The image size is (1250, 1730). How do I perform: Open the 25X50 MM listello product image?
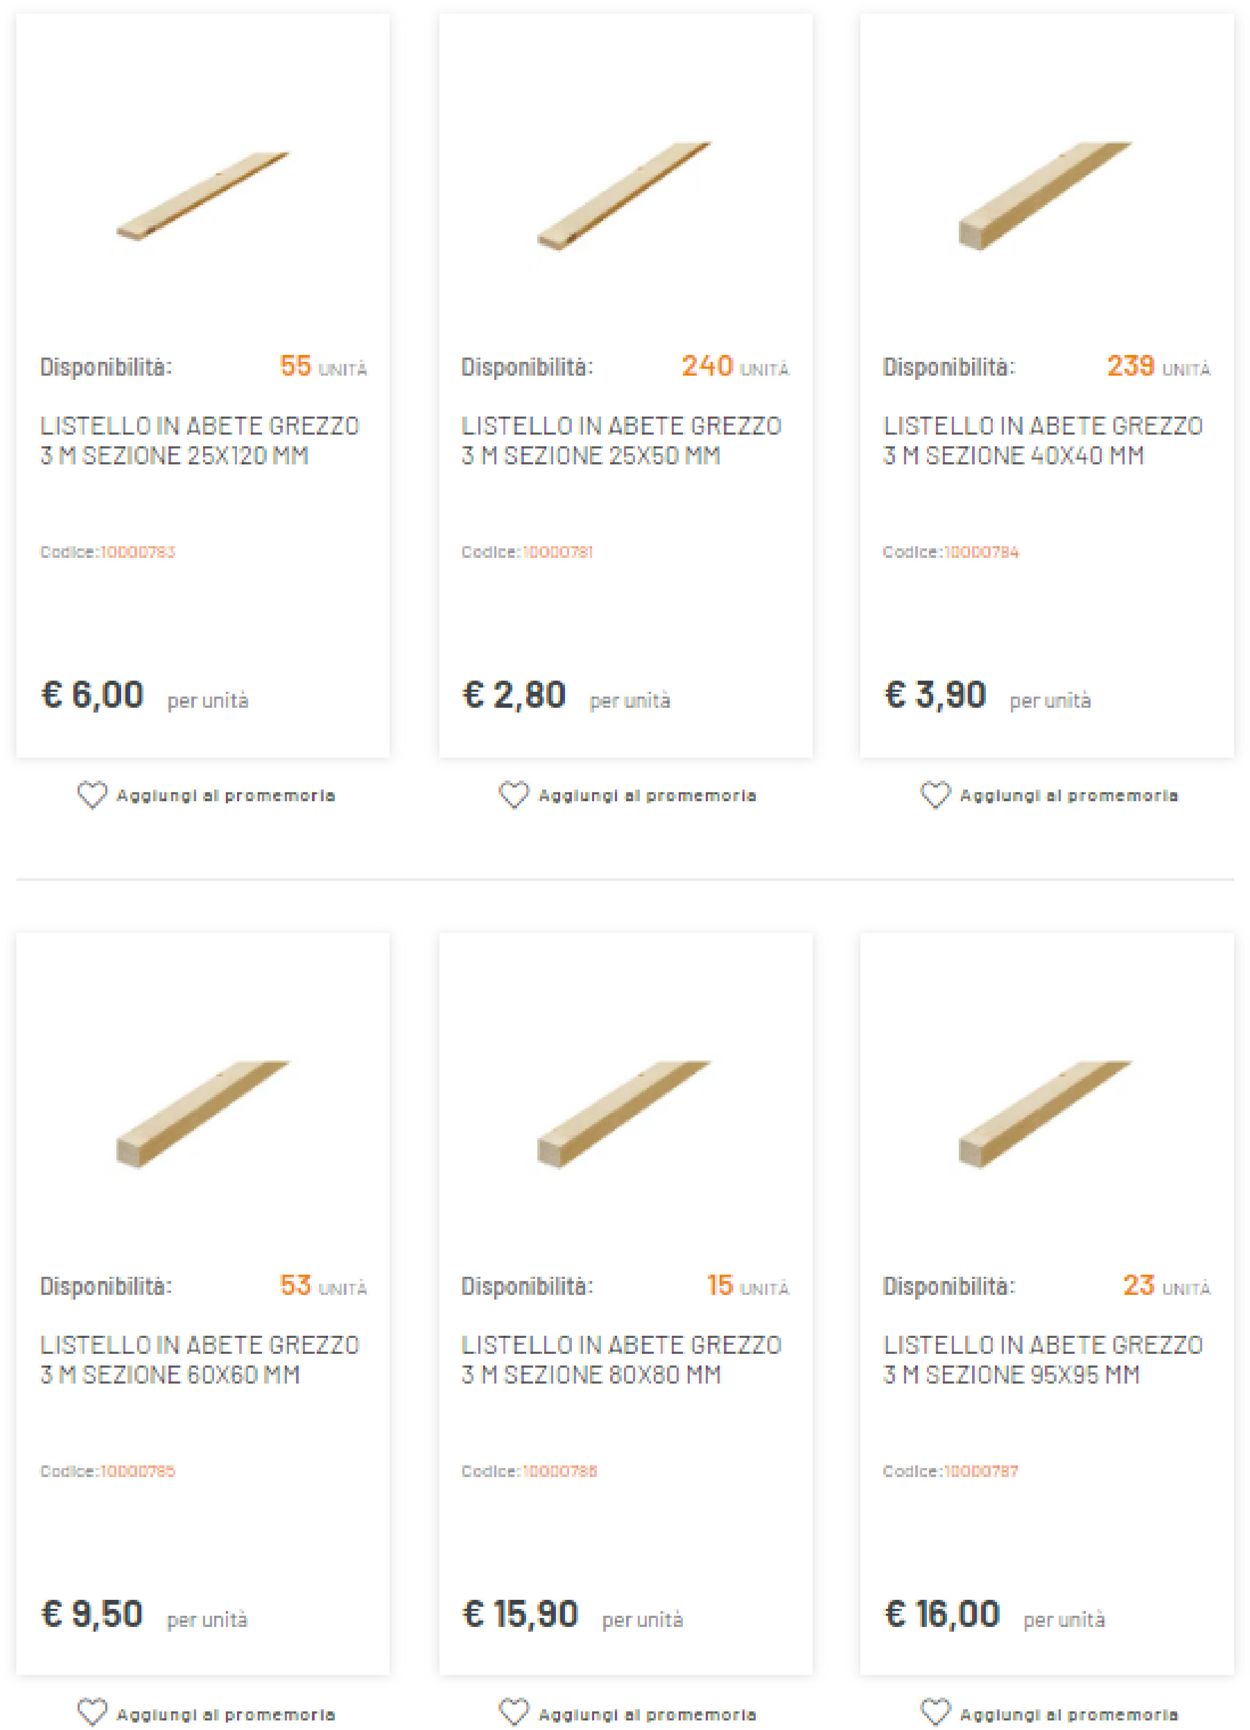624,196
